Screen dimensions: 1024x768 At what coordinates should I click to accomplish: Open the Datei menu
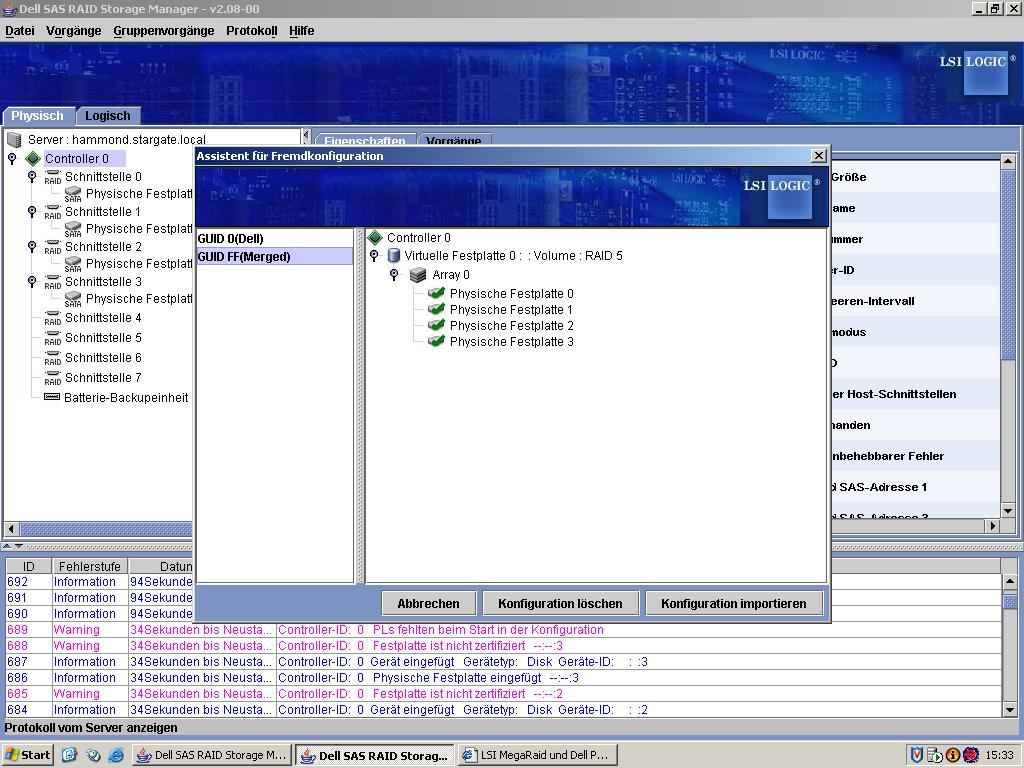click(20, 31)
